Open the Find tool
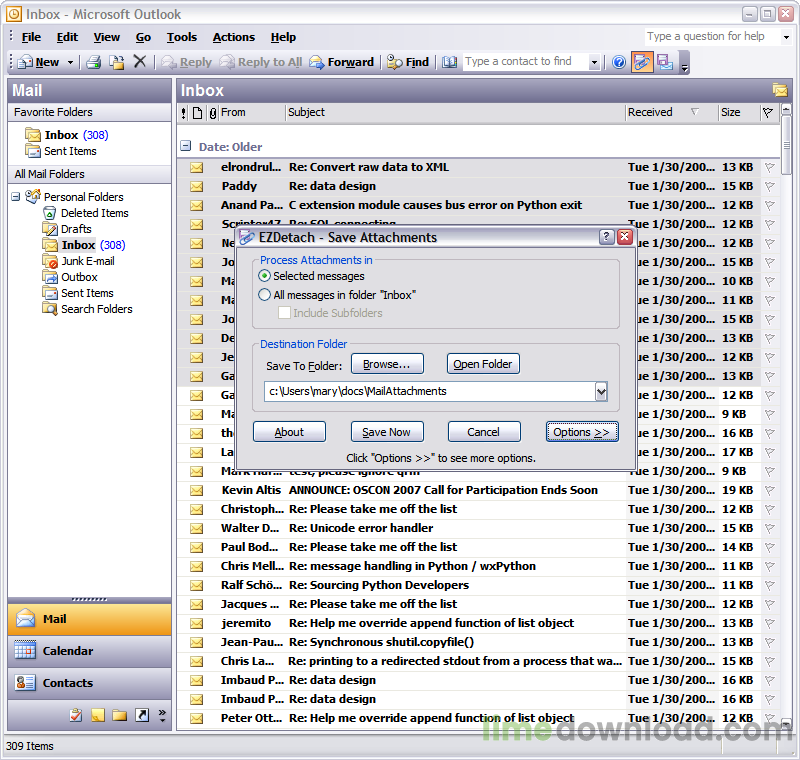The width and height of the screenshot is (800, 760). pyautogui.click(x=405, y=61)
